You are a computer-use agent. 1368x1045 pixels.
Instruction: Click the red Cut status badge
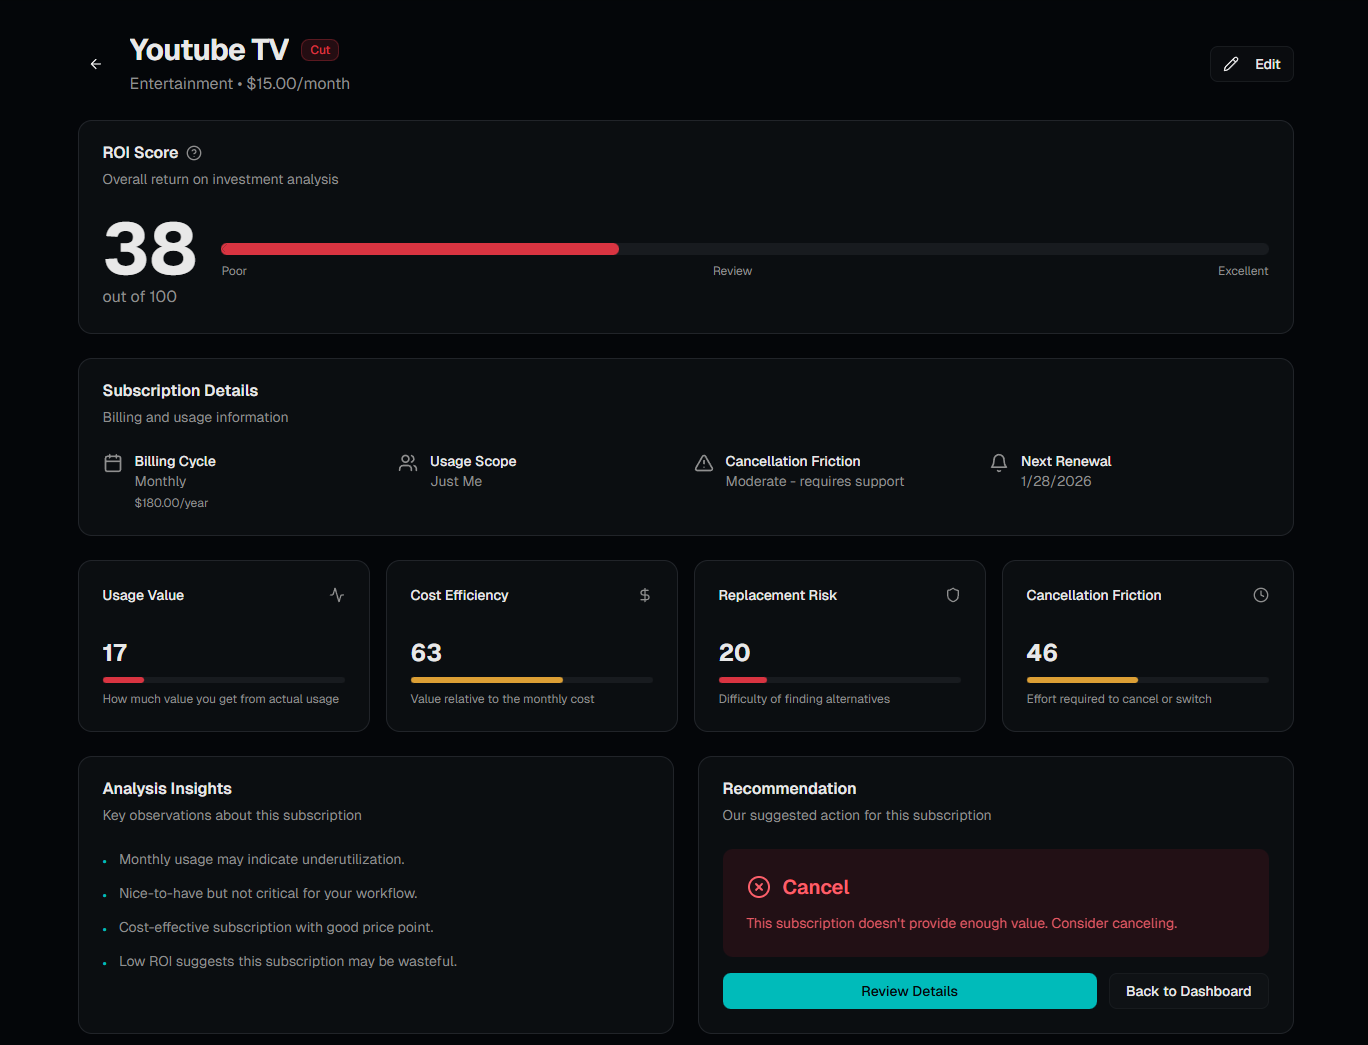(320, 50)
